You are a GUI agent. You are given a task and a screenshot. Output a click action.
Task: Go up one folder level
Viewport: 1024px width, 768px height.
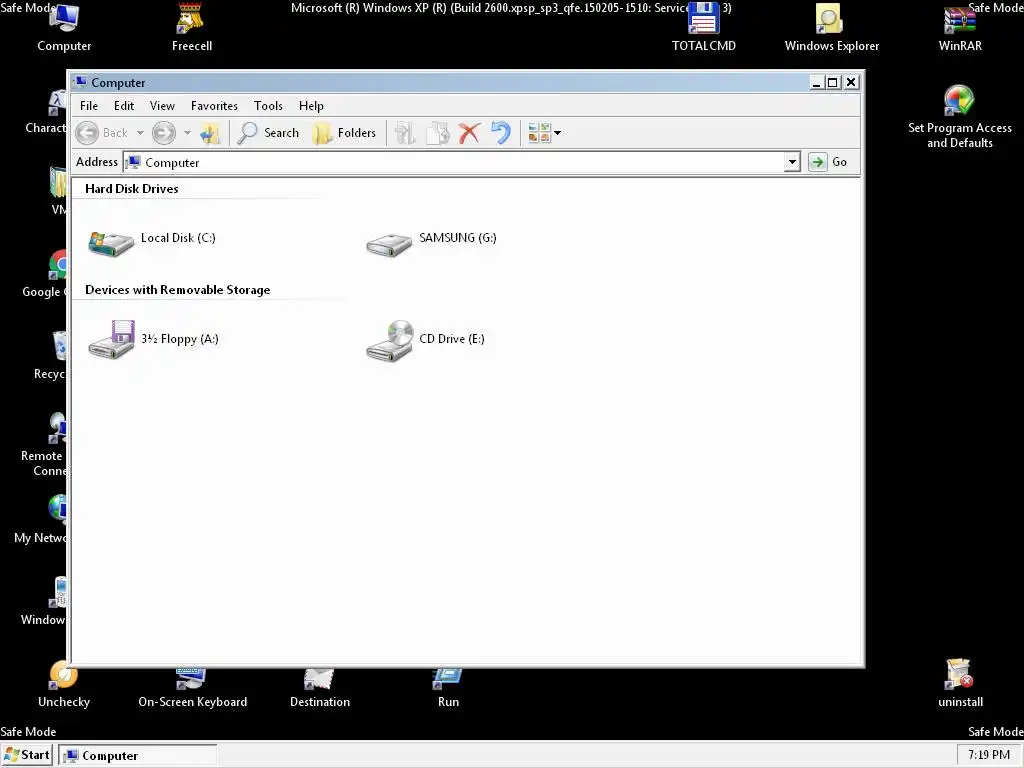pos(210,133)
